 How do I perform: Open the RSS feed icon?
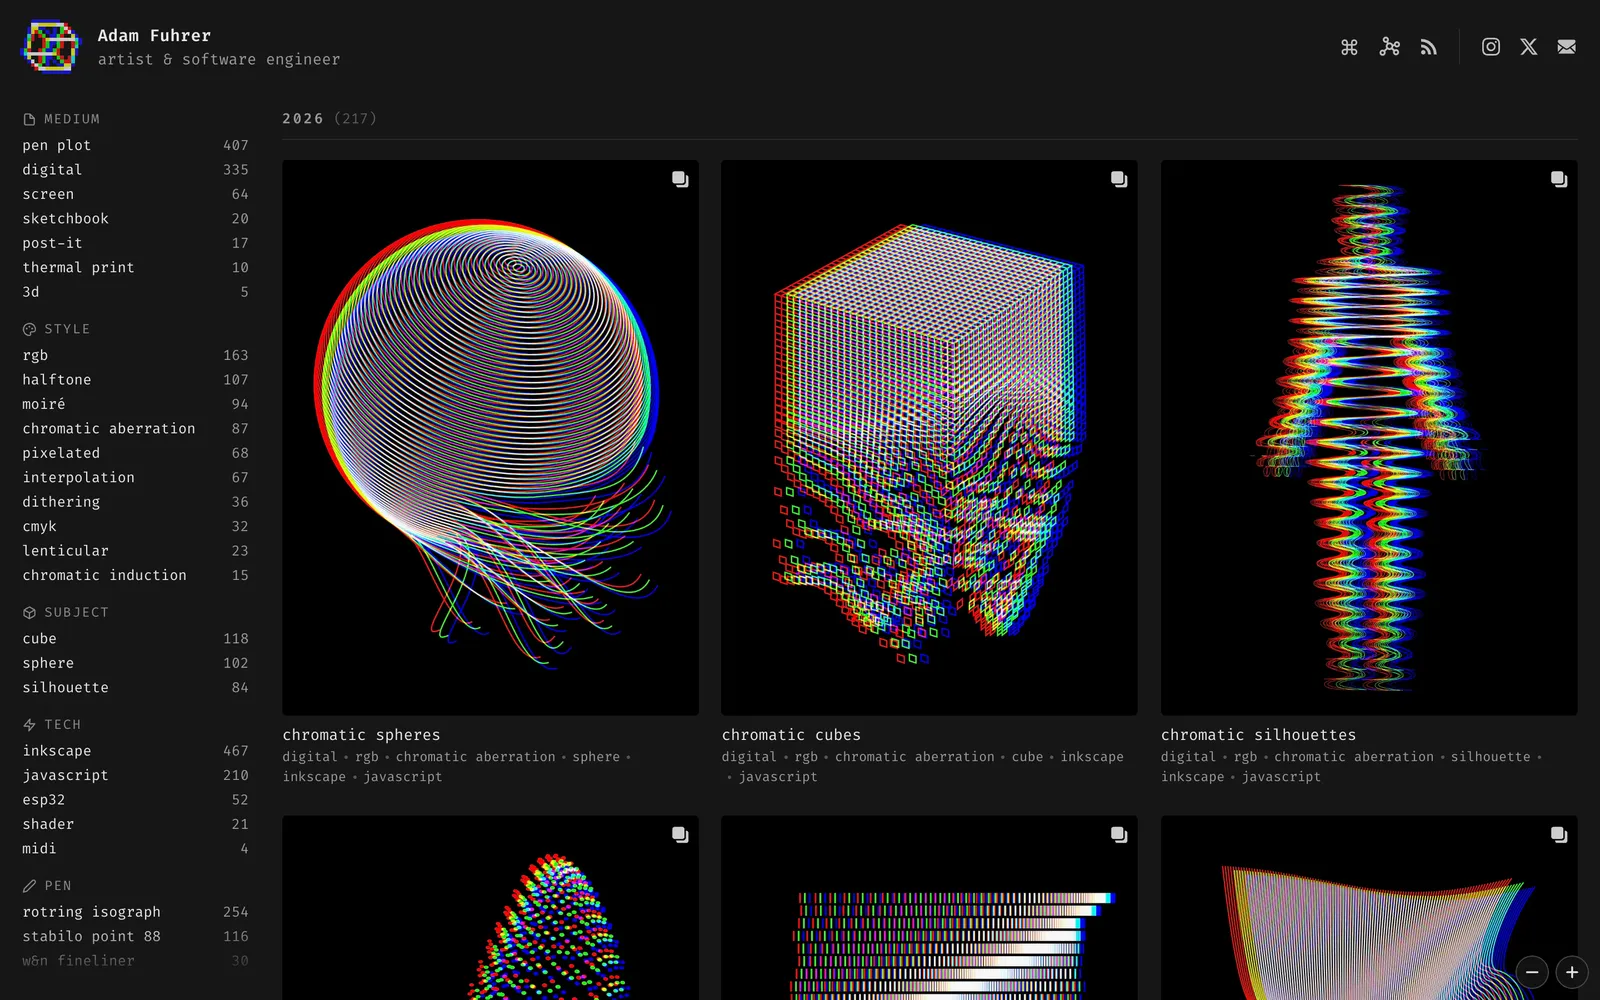coord(1428,47)
